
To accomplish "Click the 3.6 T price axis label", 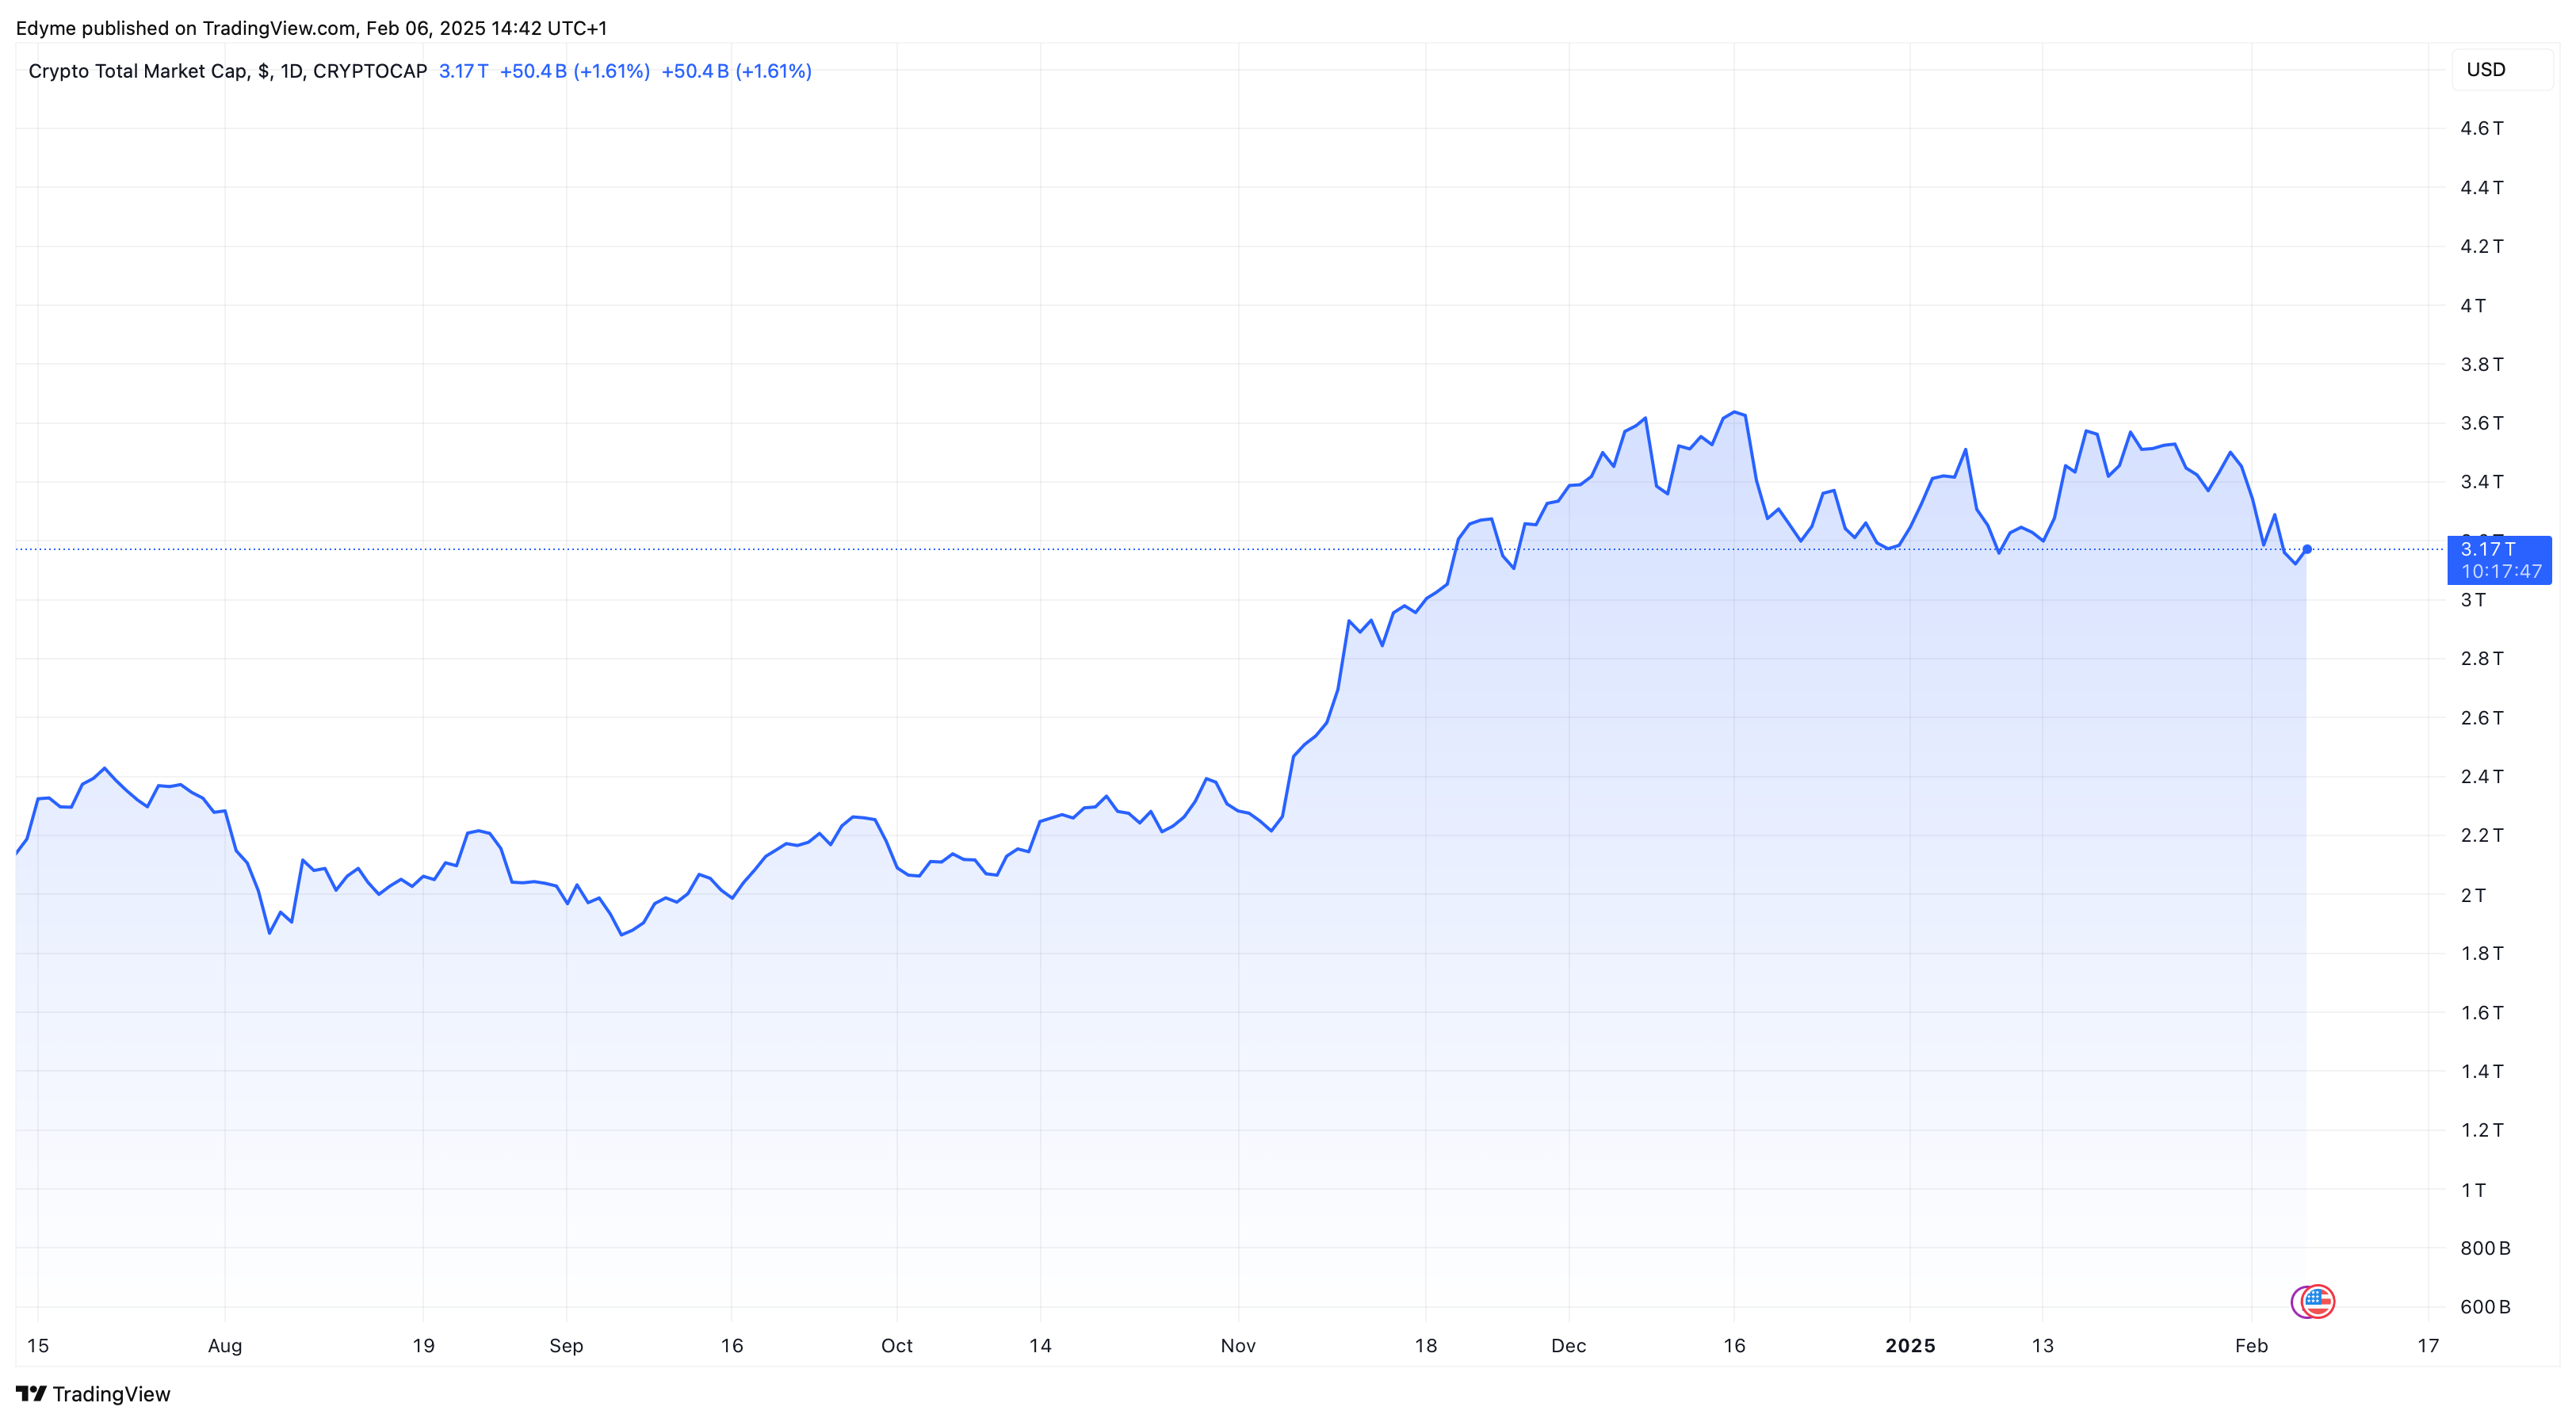I will click(x=2482, y=423).
